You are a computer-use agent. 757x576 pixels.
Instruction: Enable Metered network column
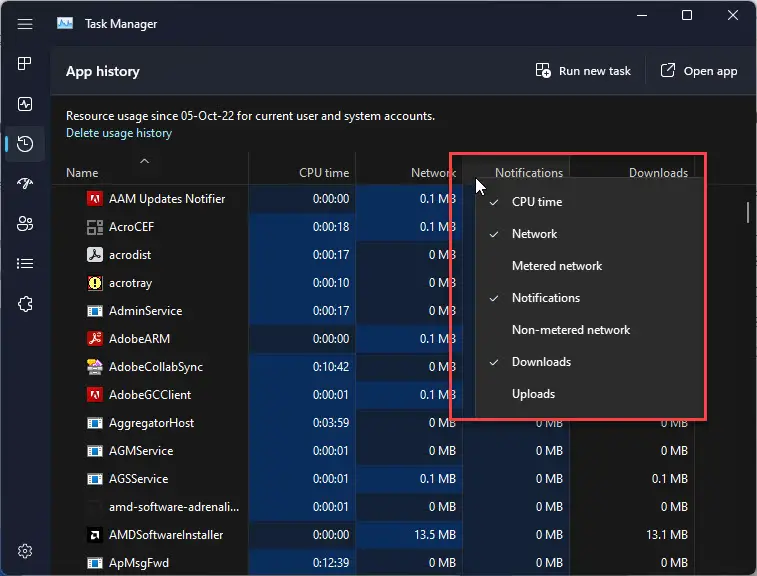click(589, 266)
